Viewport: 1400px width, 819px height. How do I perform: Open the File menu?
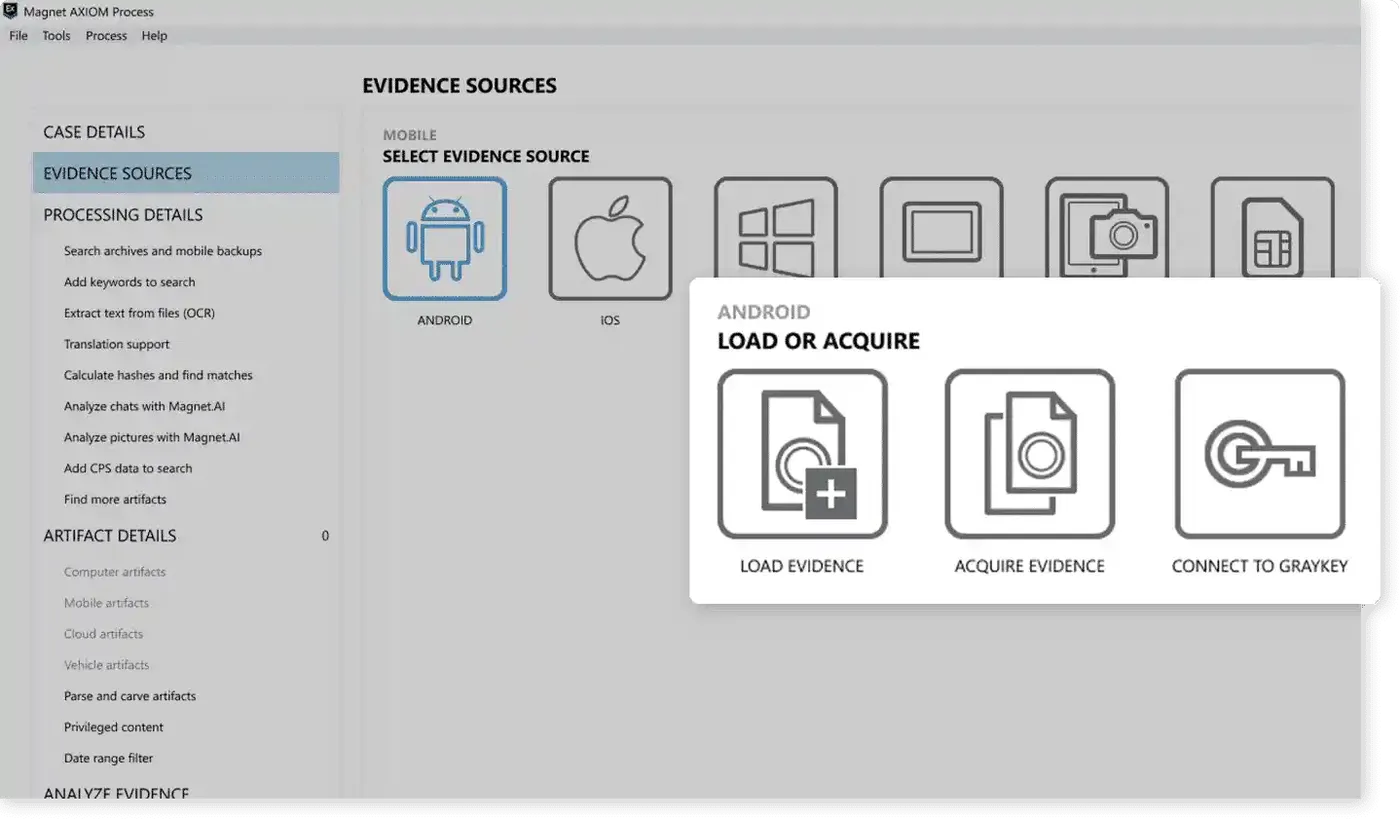click(19, 36)
